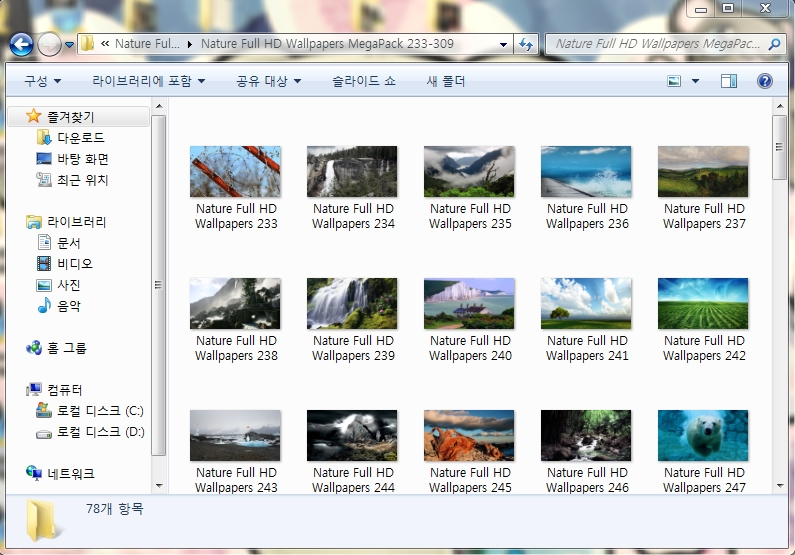Select Nature Full HD Wallpapers 247 thumbnail

click(703, 435)
